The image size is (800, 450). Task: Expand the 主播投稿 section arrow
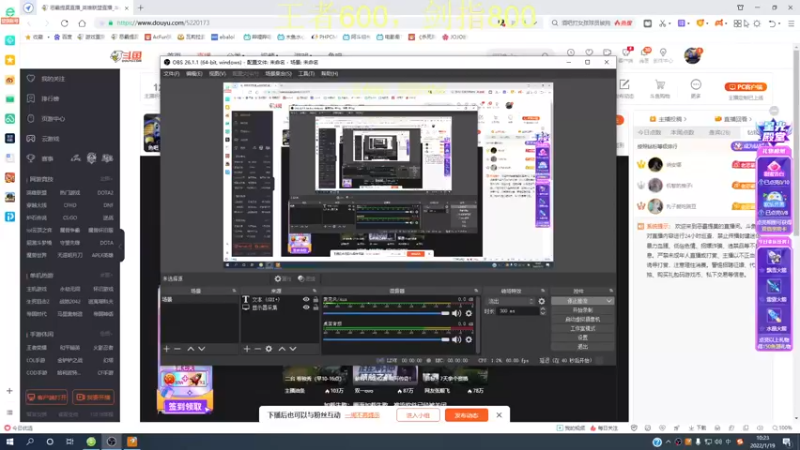pos(685,119)
